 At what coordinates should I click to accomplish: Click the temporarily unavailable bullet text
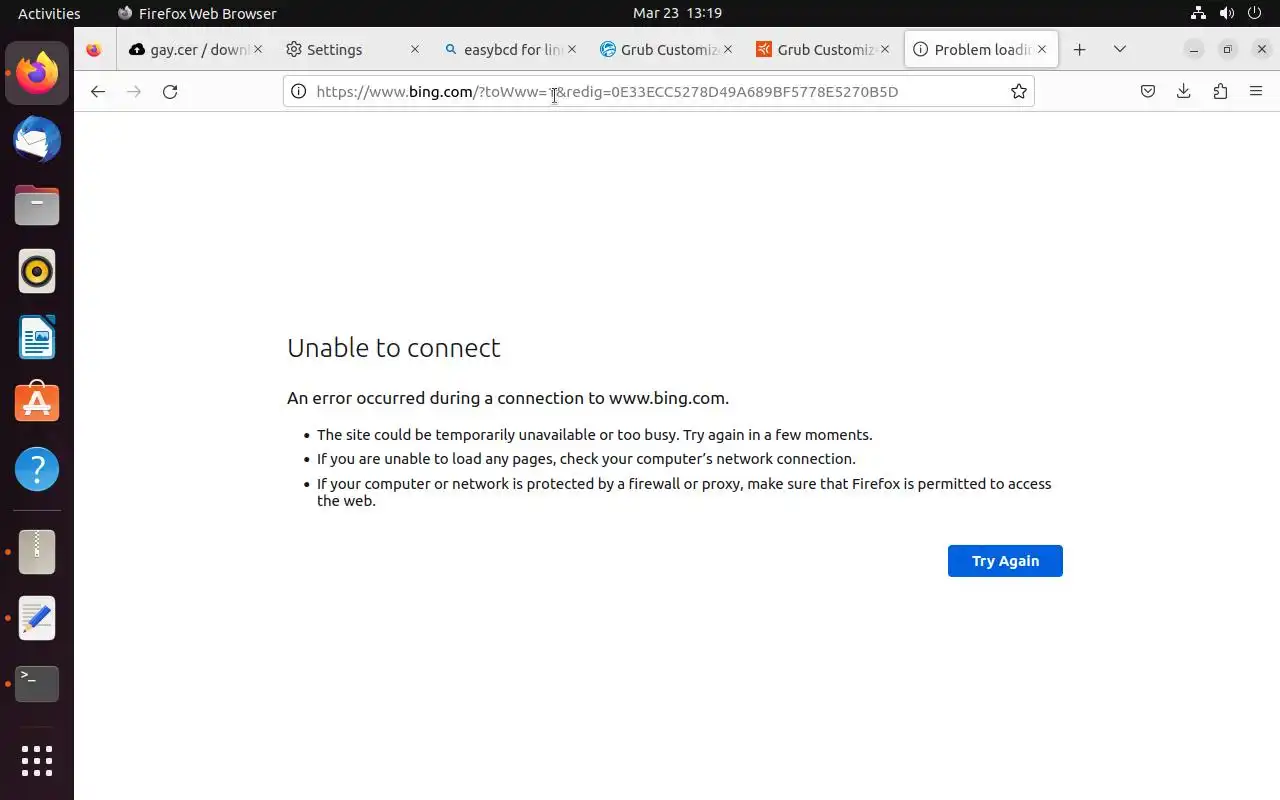595,435
